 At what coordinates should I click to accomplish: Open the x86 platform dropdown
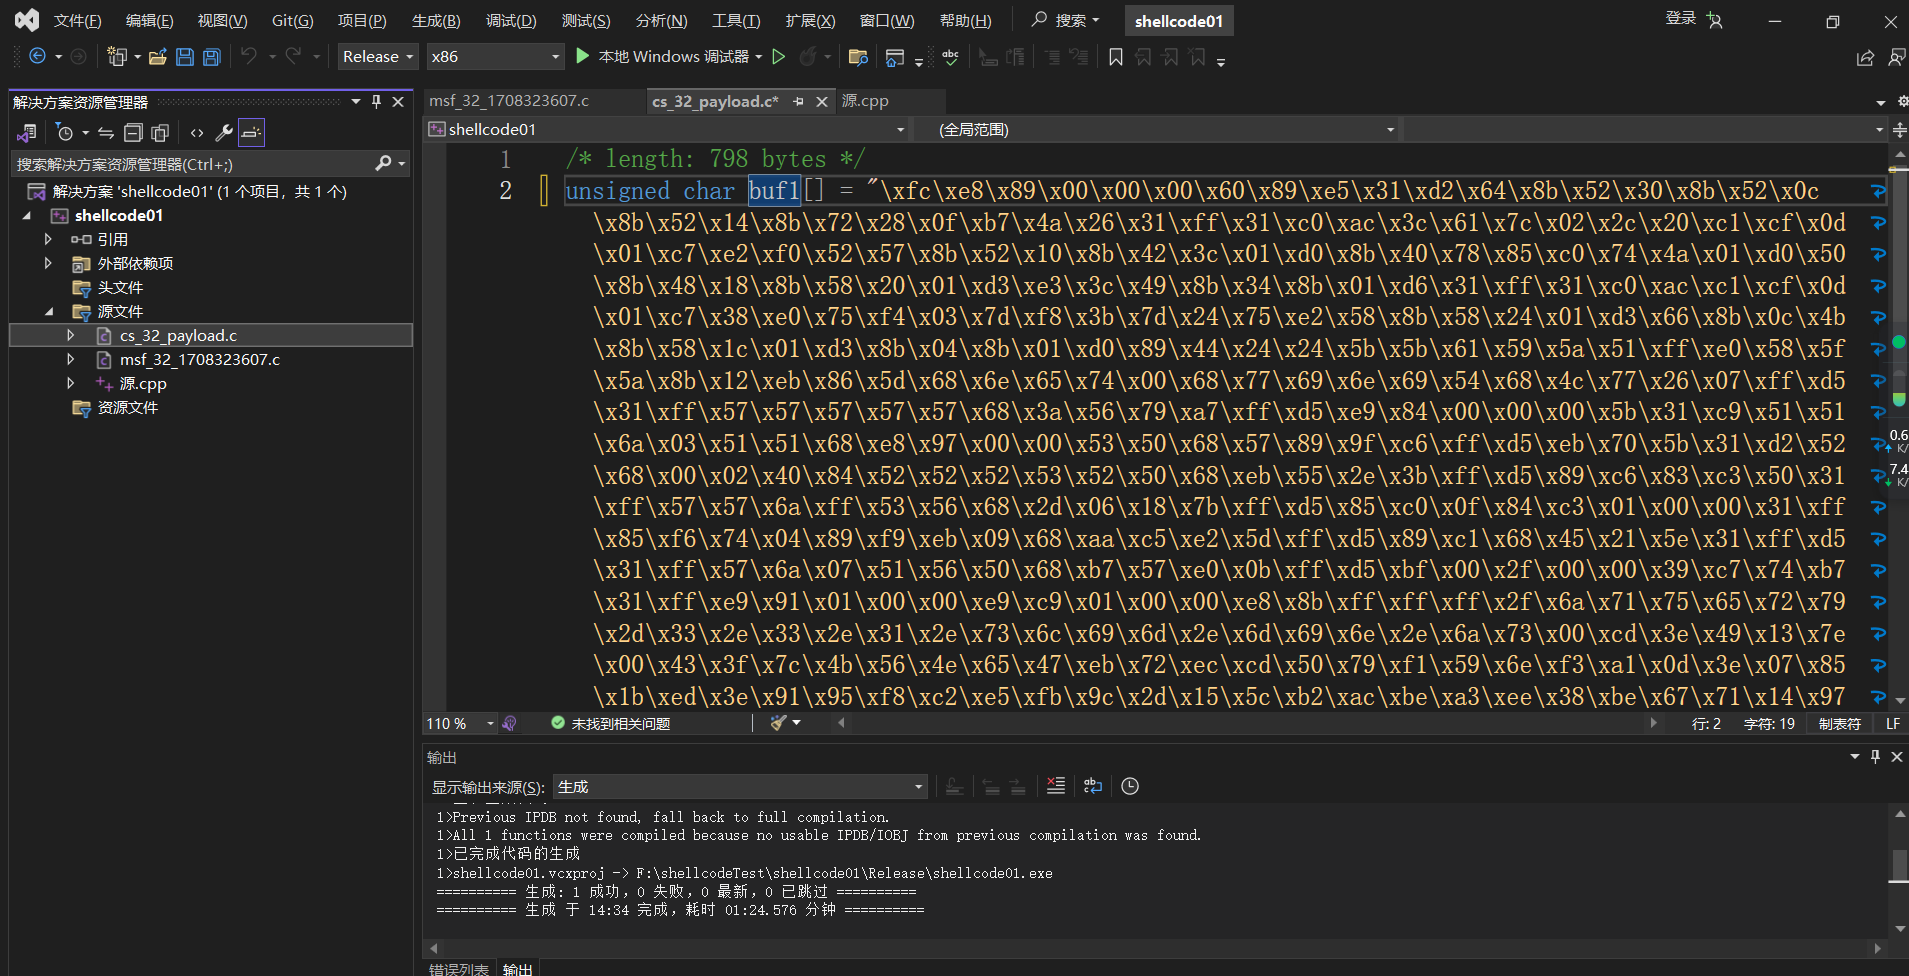coord(495,56)
